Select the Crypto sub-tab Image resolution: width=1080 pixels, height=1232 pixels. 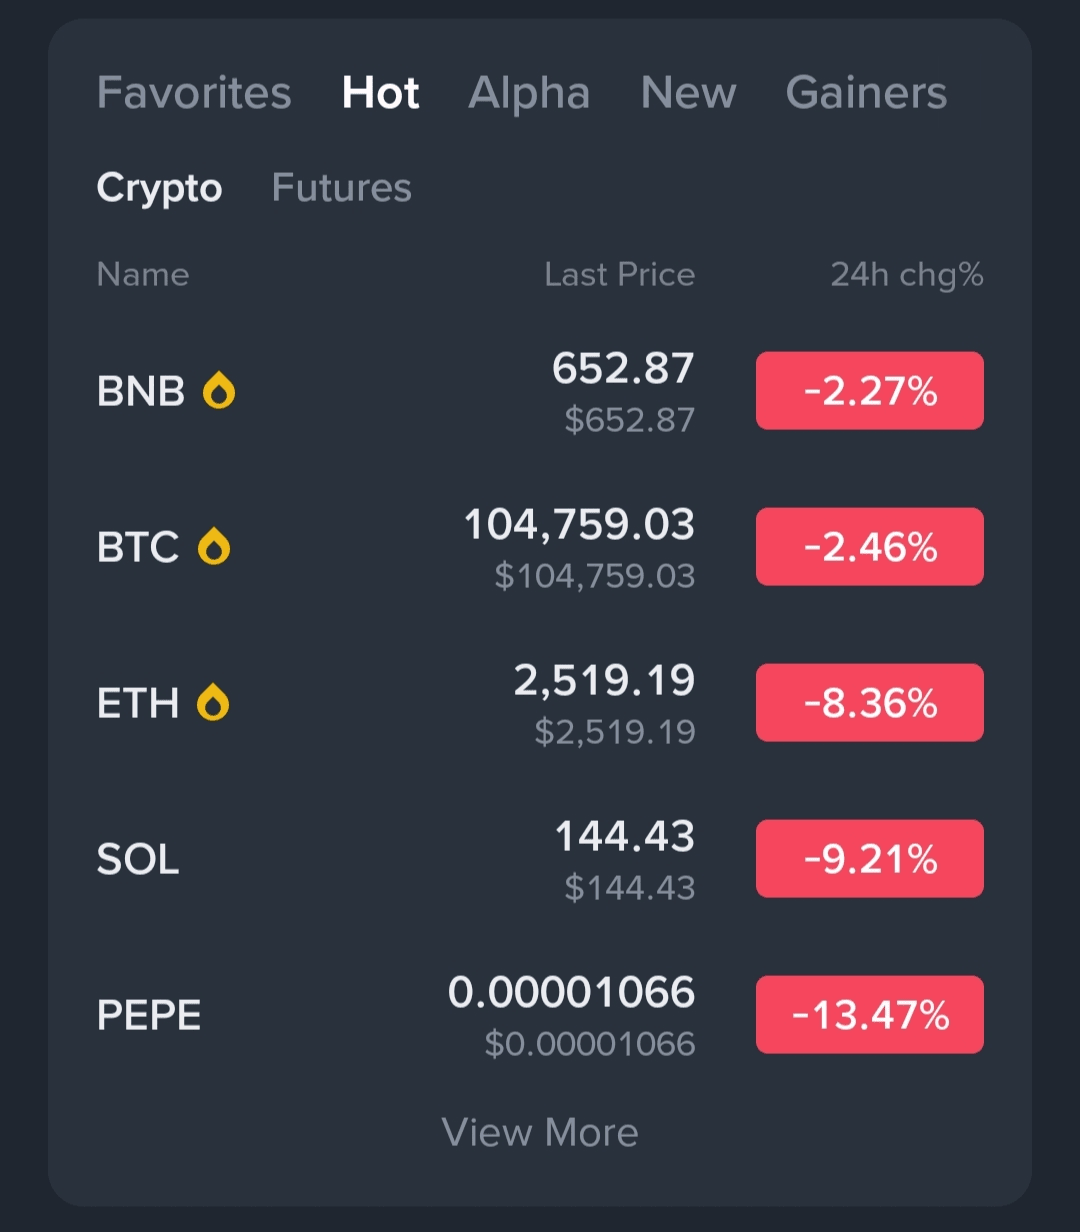point(159,188)
